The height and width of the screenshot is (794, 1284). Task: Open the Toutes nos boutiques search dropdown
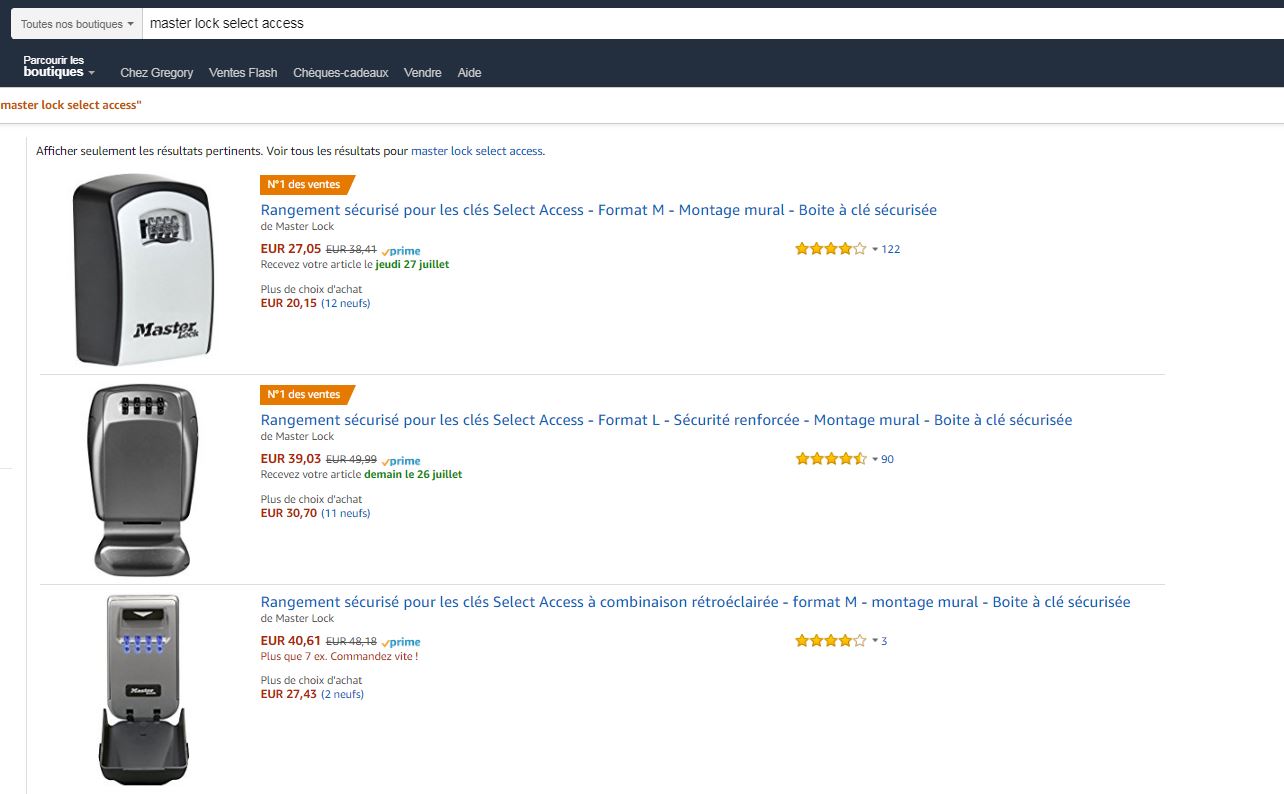pyautogui.click(x=77, y=23)
